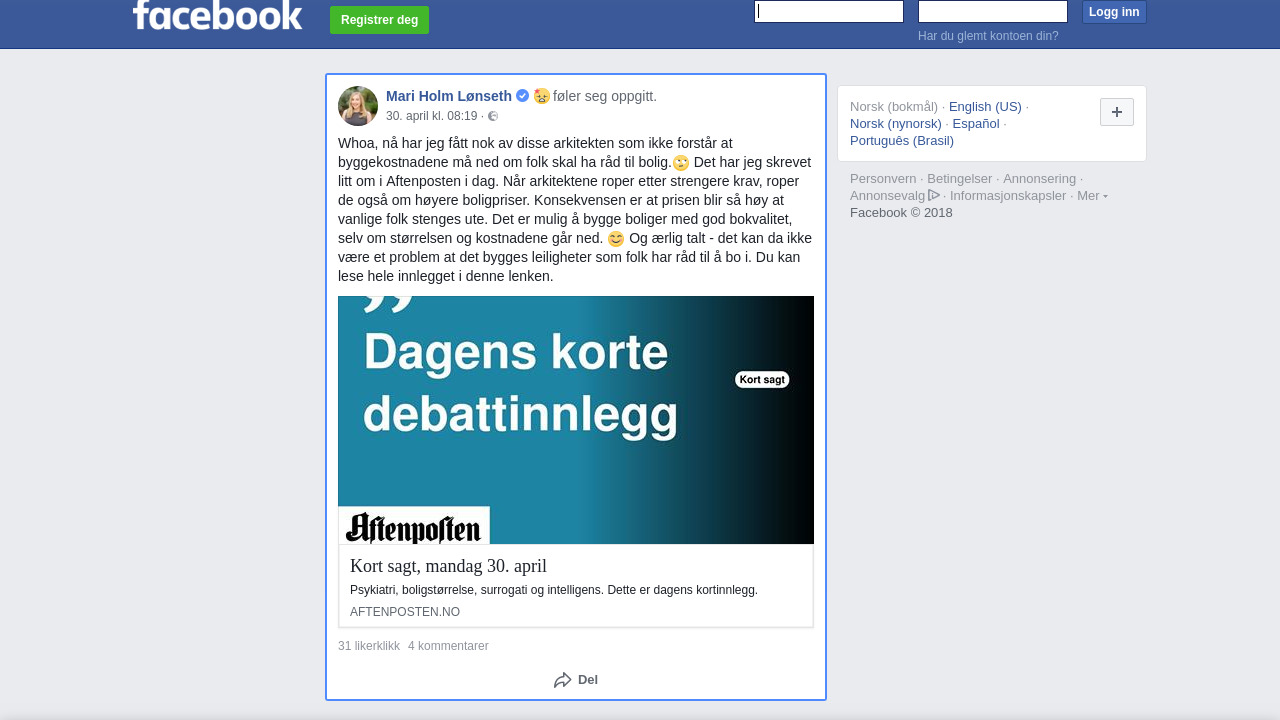Open the forgotten account link
Screen dimensions: 1280x720
988,36
